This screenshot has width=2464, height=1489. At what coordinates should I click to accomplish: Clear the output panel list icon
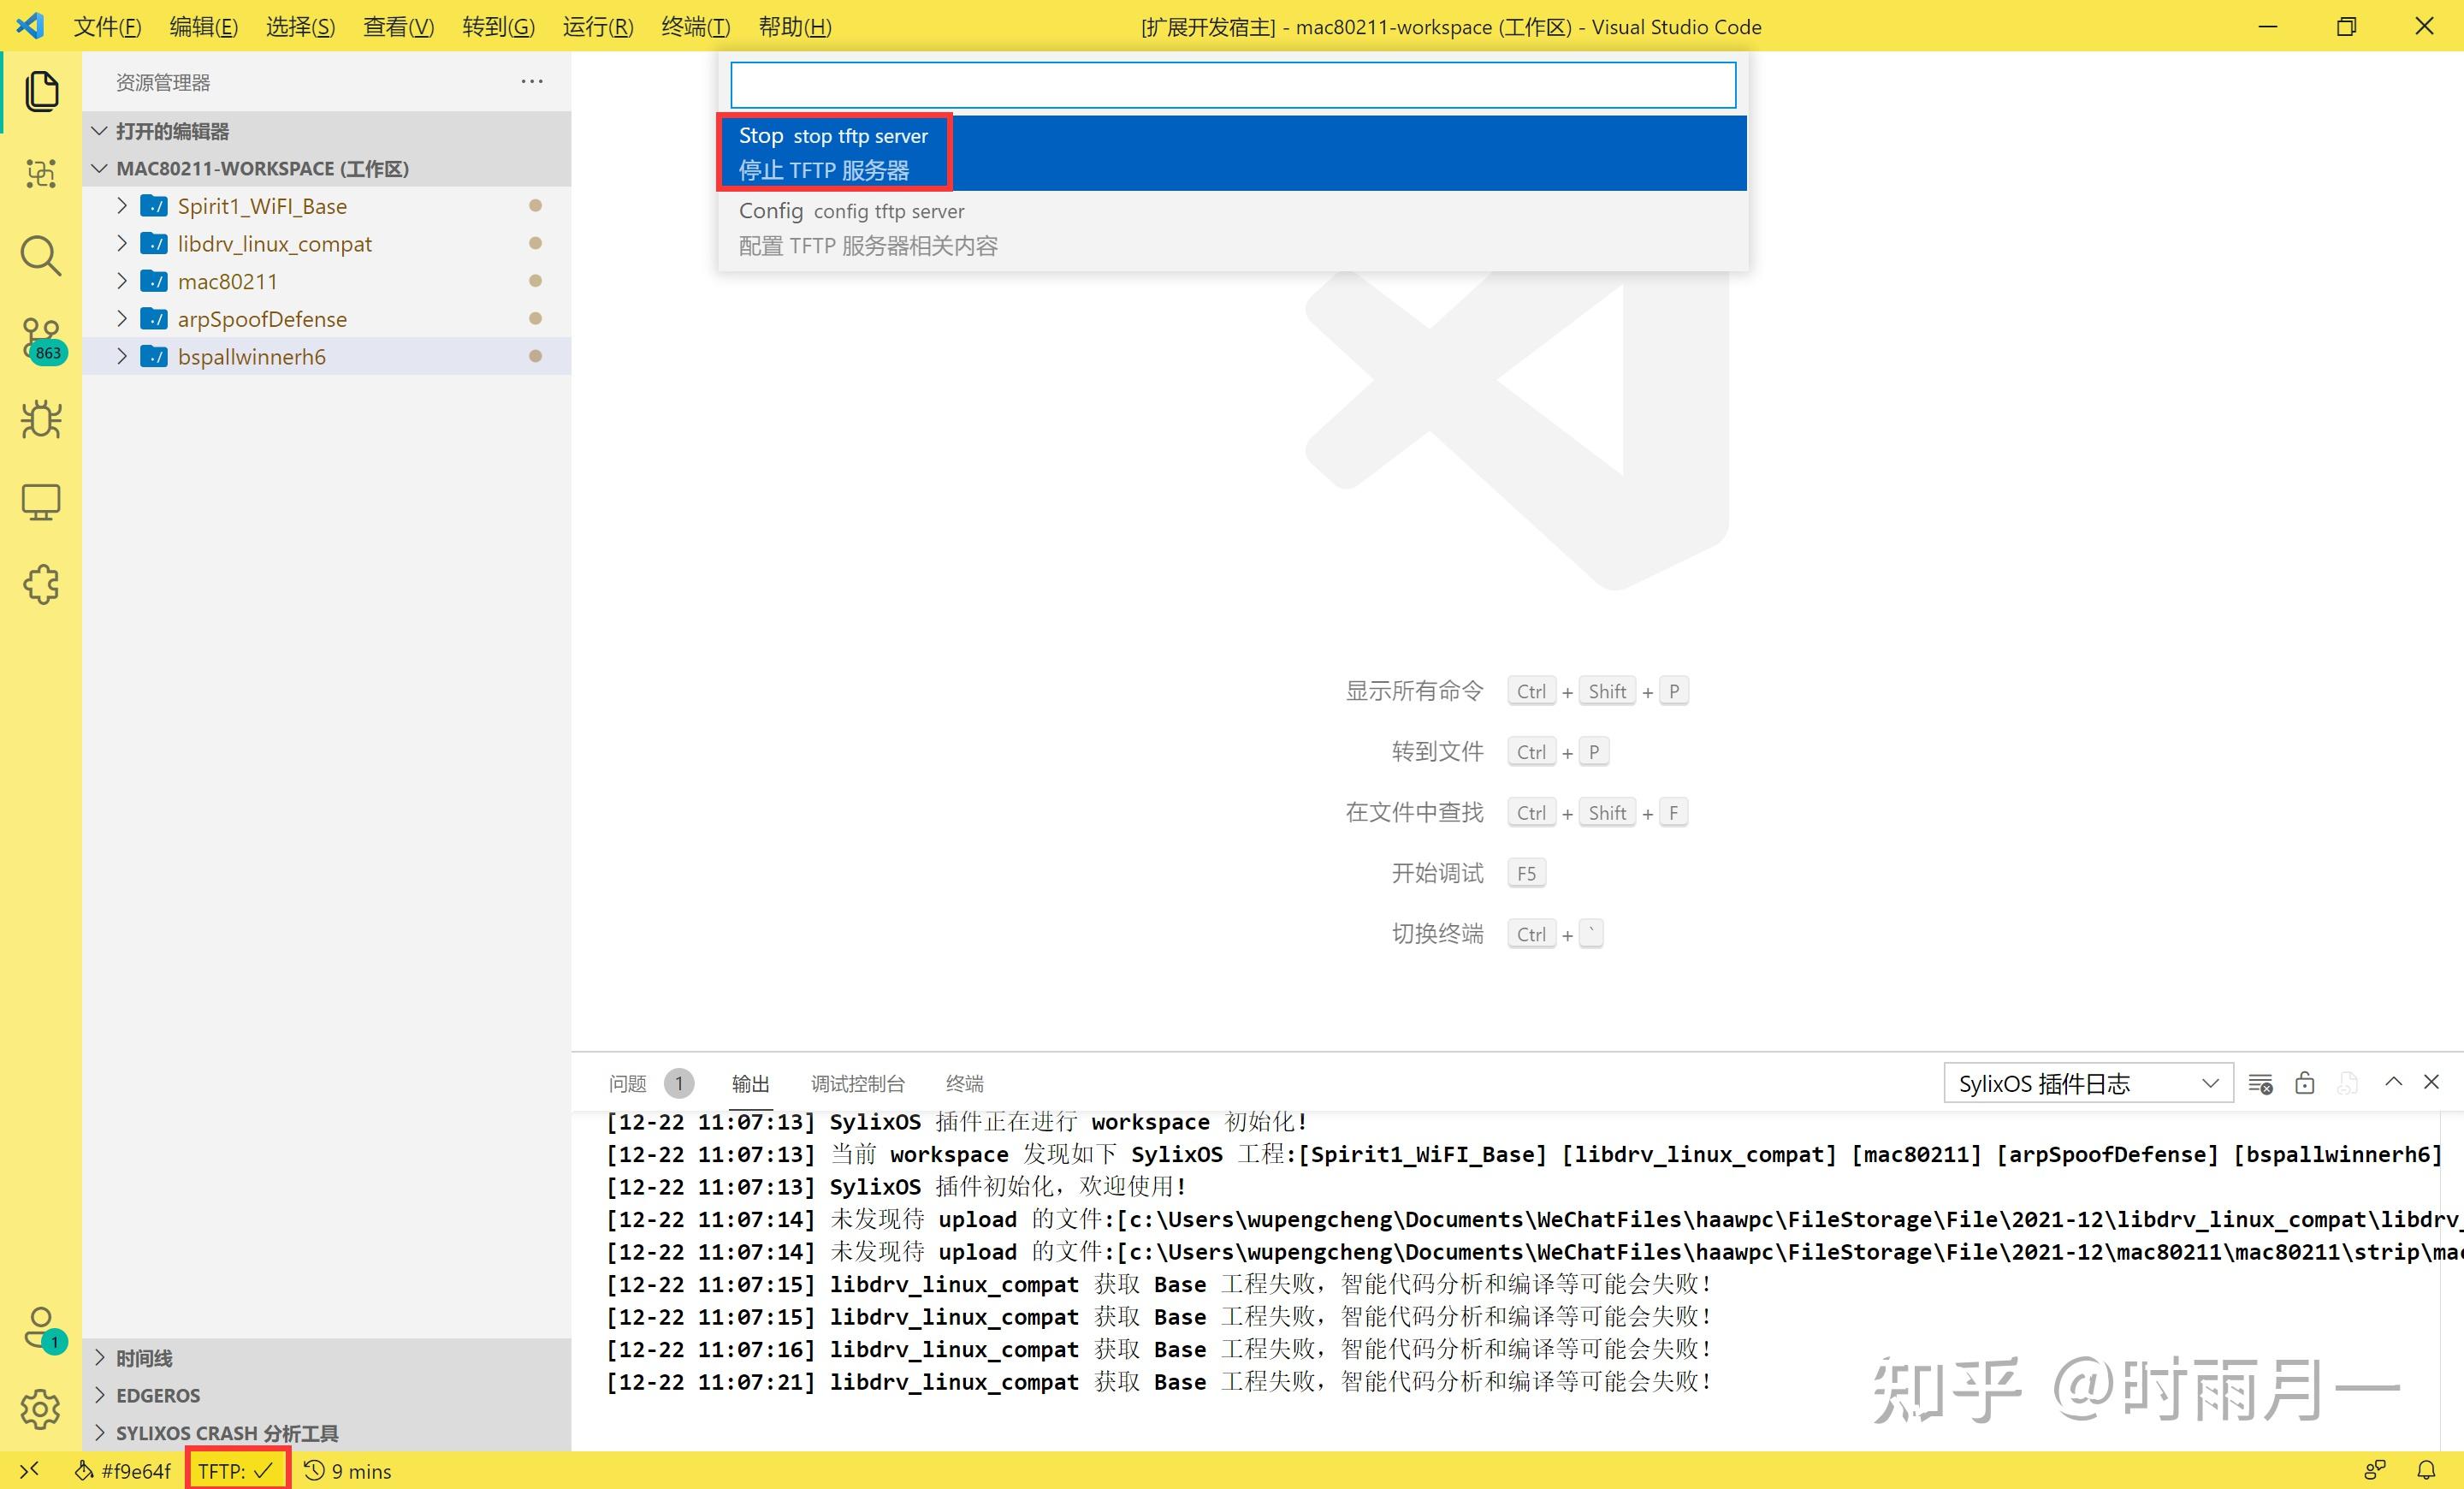click(x=2260, y=1083)
